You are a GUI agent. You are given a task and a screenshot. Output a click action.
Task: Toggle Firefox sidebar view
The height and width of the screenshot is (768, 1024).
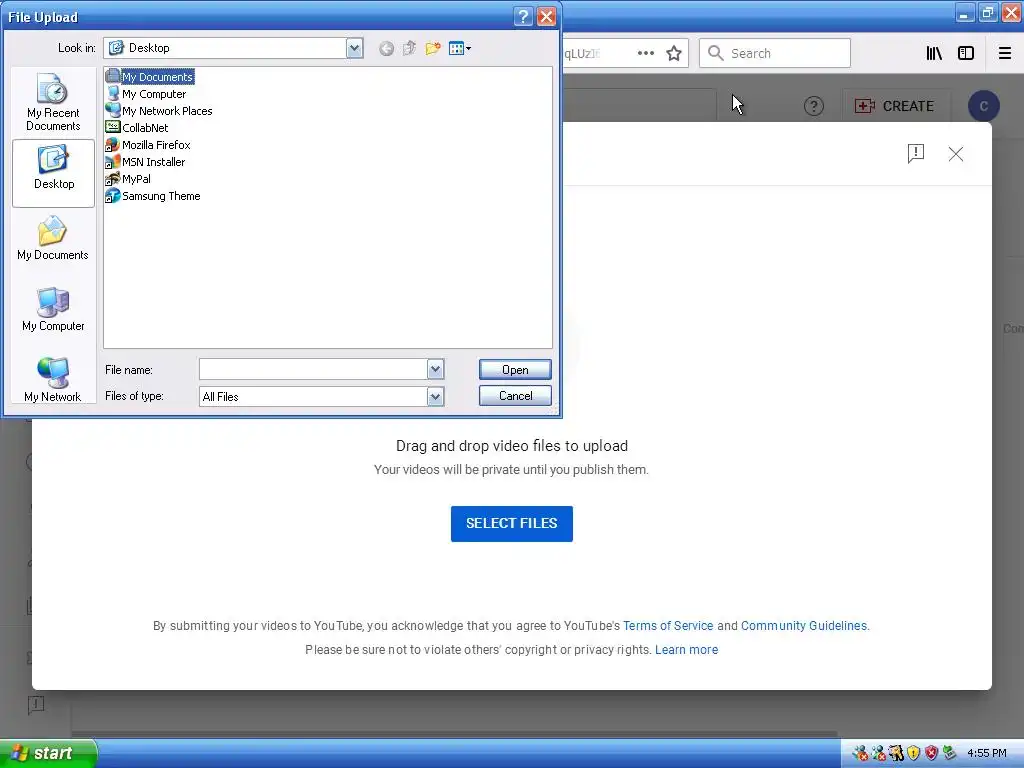point(966,54)
